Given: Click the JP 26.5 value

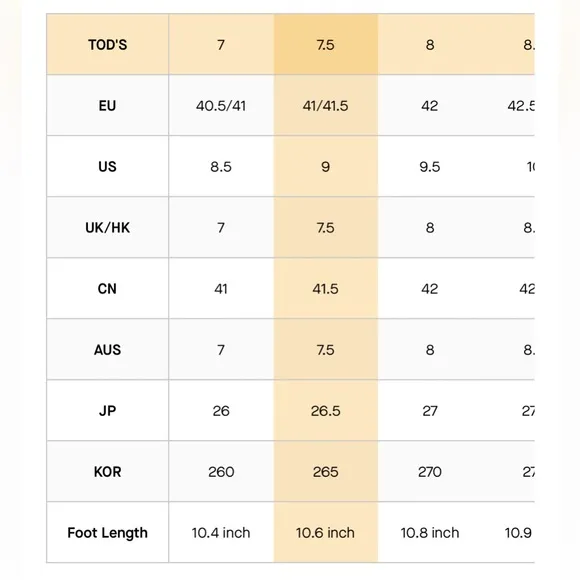Looking at the screenshot, I should (x=326, y=411).
